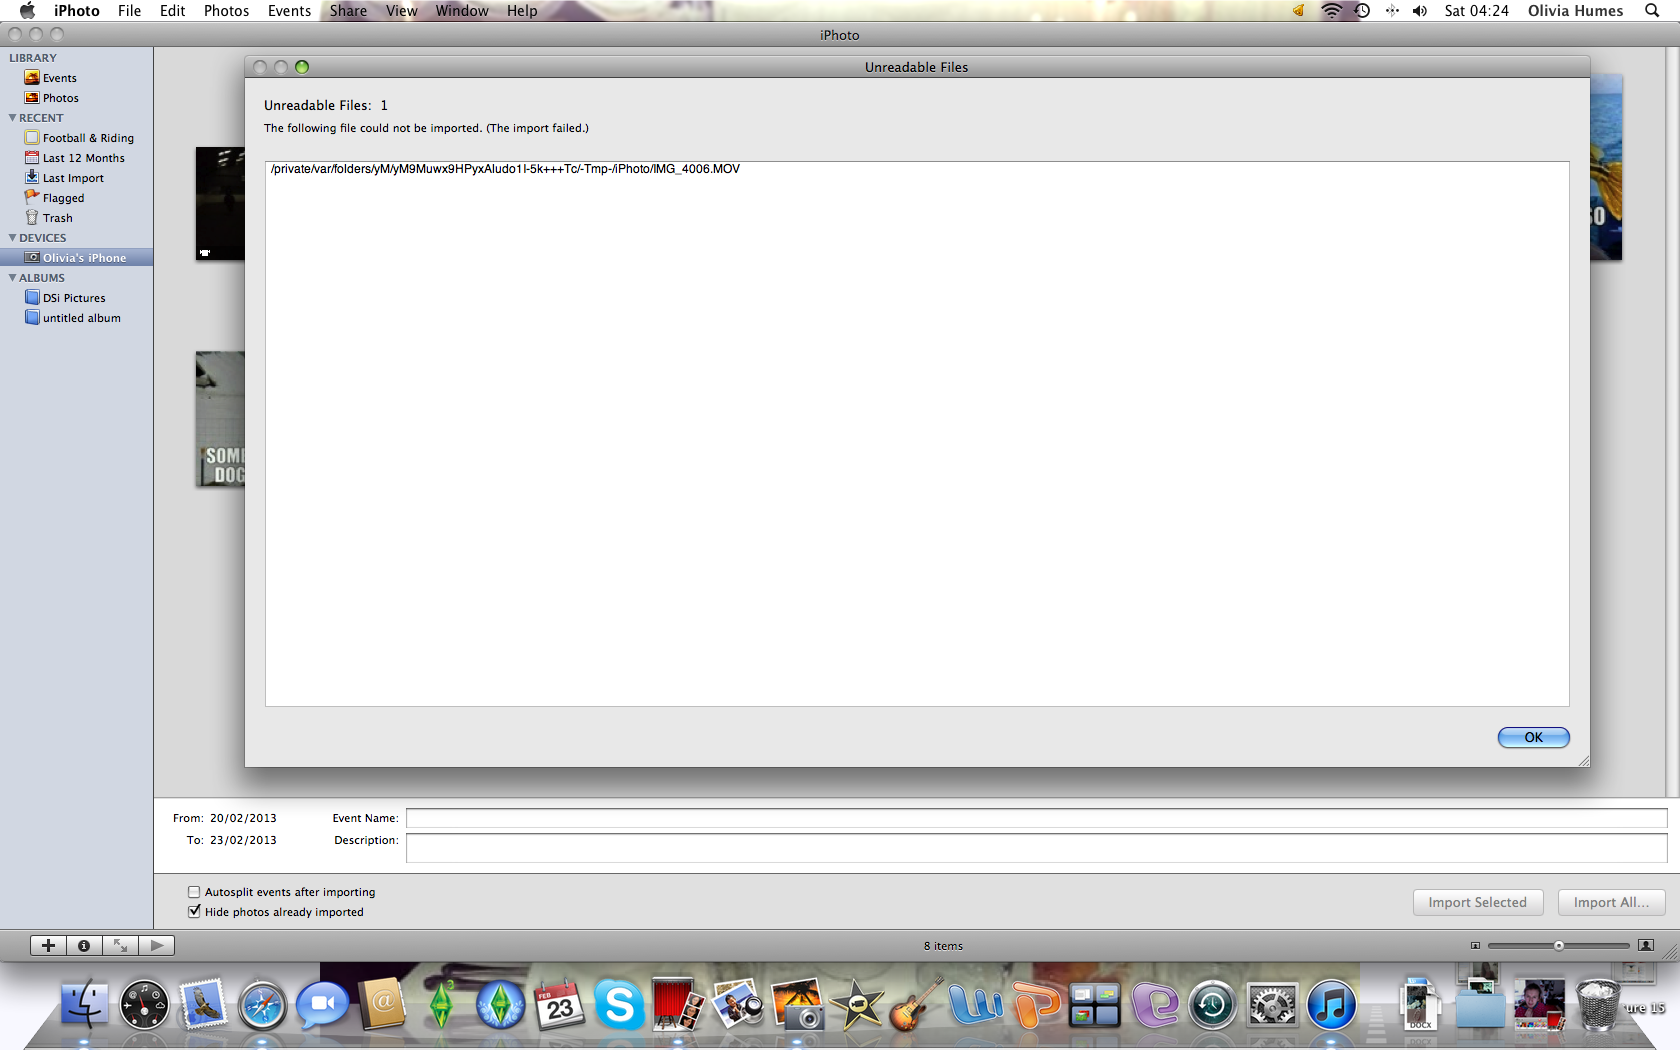Select the unreadable file path IMG_4006.MOV
This screenshot has height=1050, width=1680.
click(x=505, y=169)
